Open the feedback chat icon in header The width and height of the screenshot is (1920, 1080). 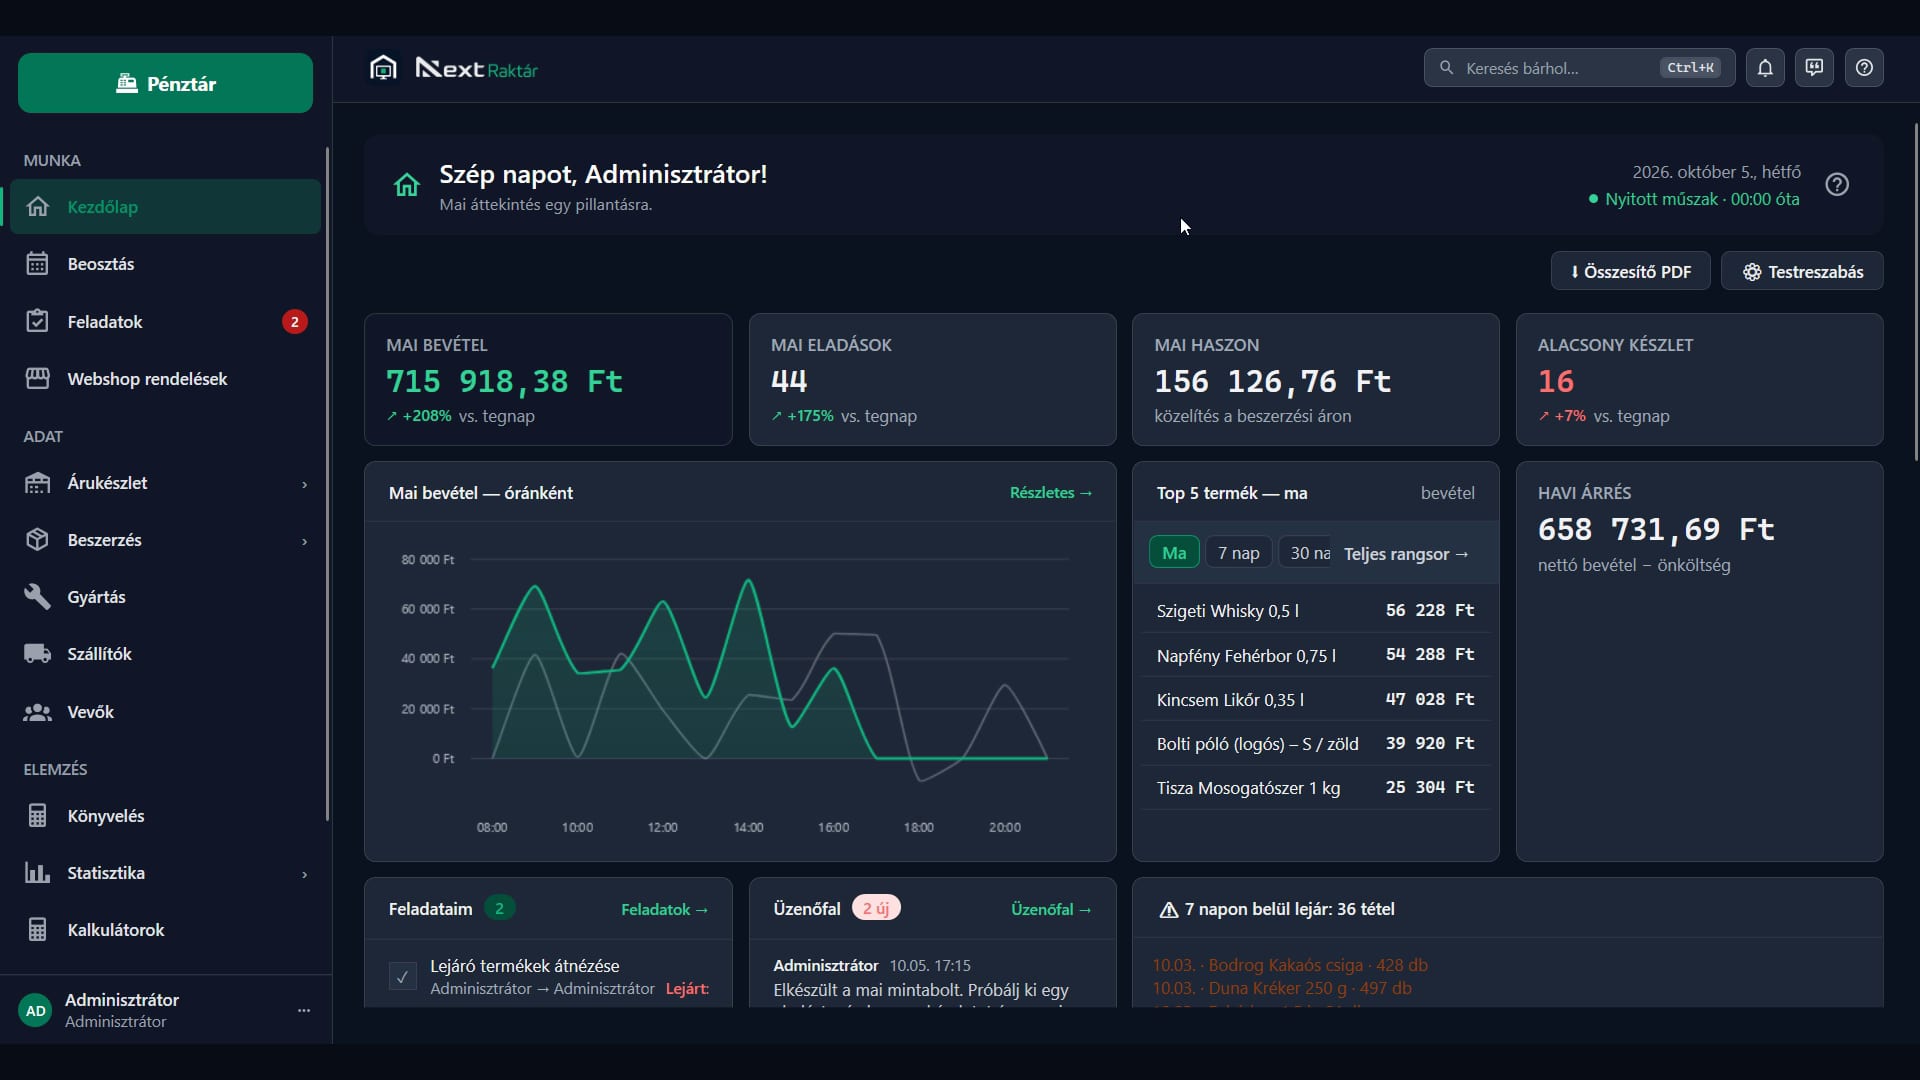pyautogui.click(x=1814, y=68)
